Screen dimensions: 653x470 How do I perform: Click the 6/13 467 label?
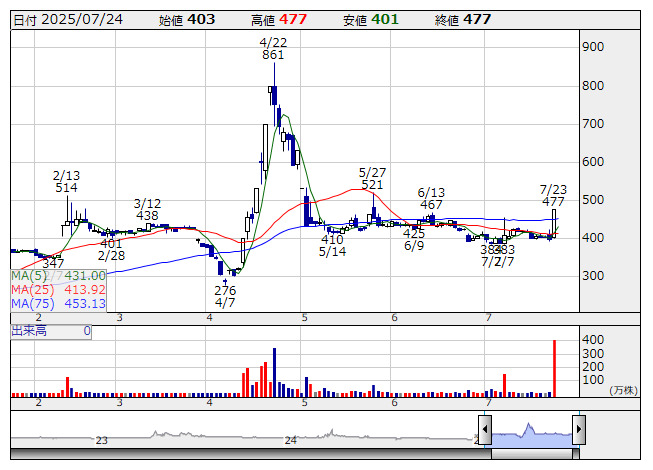pos(431,199)
